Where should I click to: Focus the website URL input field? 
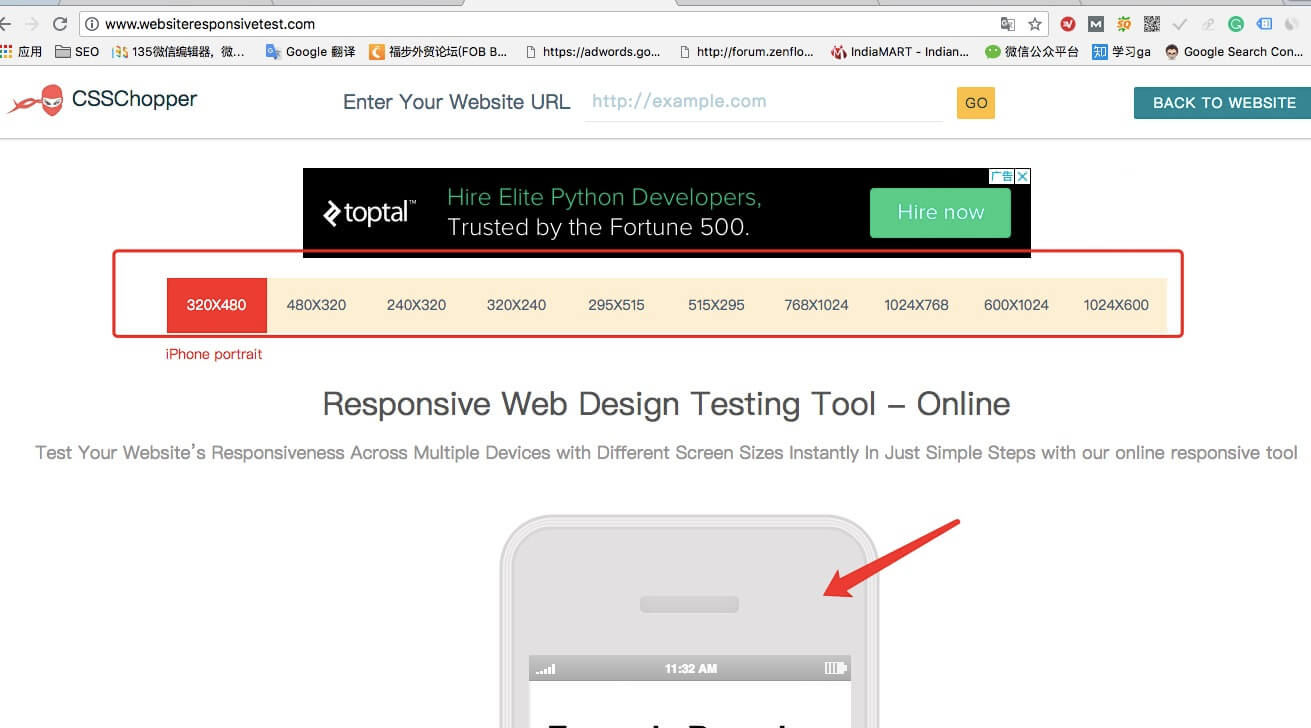[764, 102]
